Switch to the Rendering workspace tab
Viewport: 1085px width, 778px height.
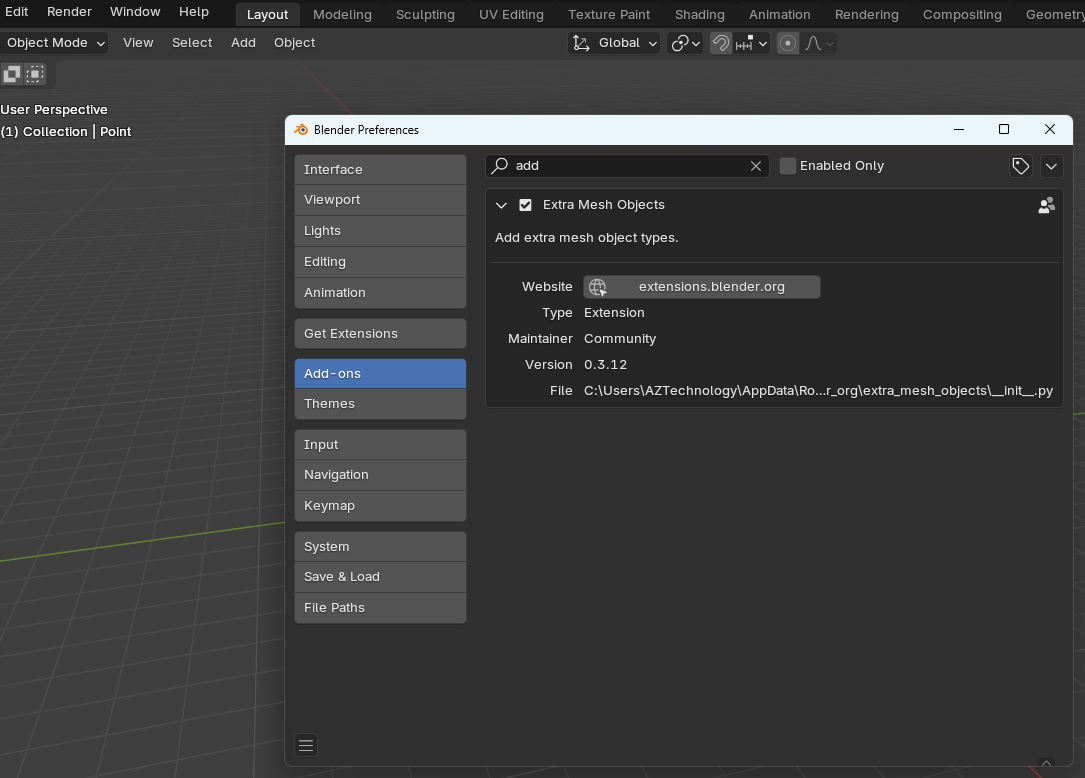(x=866, y=15)
